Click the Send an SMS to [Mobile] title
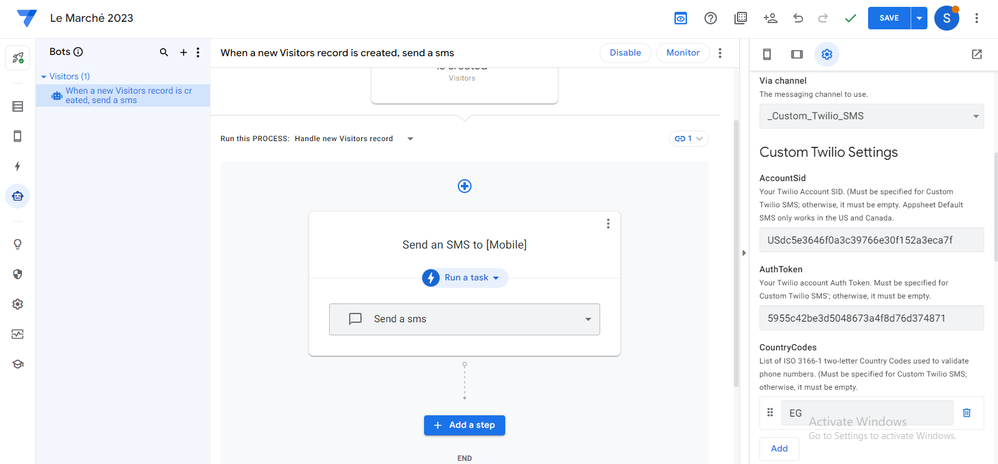The image size is (998, 464). tap(465, 244)
